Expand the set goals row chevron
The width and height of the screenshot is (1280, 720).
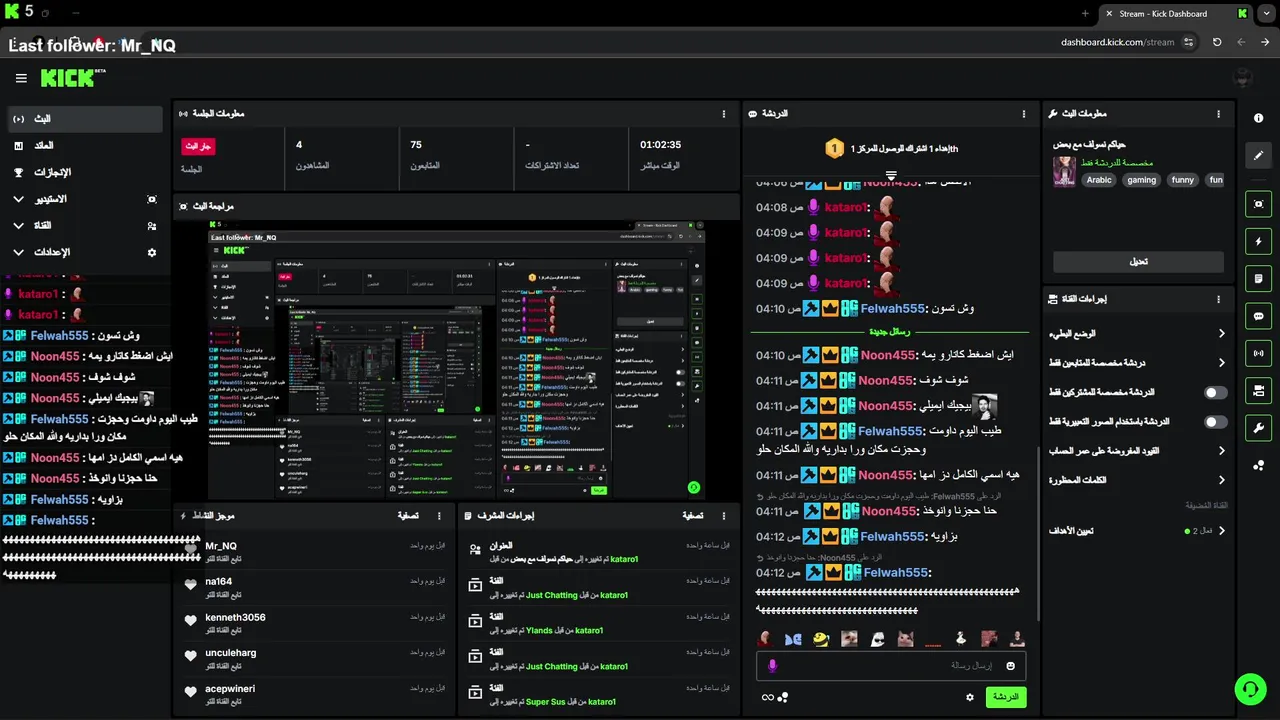click(1221, 531)
